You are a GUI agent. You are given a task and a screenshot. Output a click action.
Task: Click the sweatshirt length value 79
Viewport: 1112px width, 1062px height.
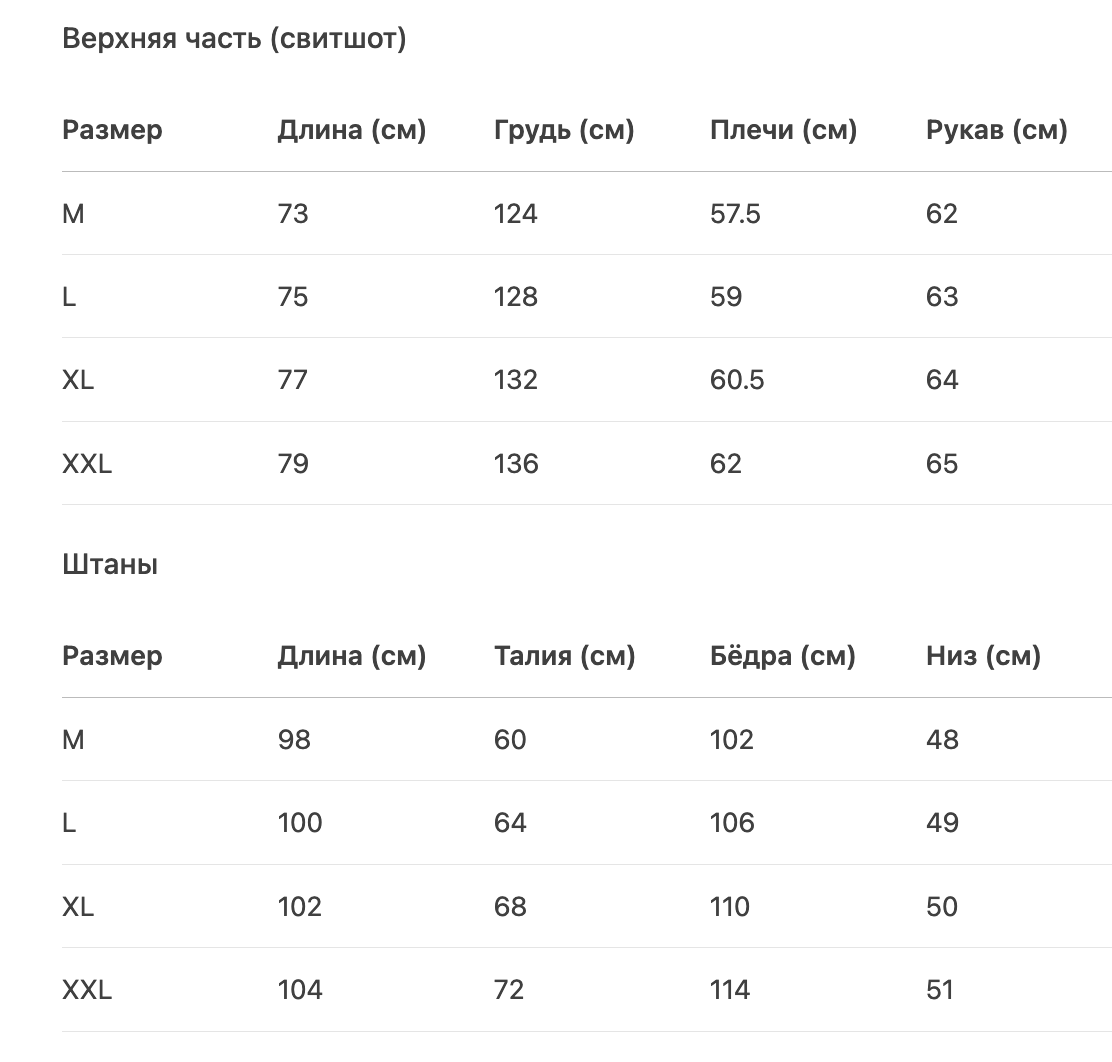tap(293, 464)
